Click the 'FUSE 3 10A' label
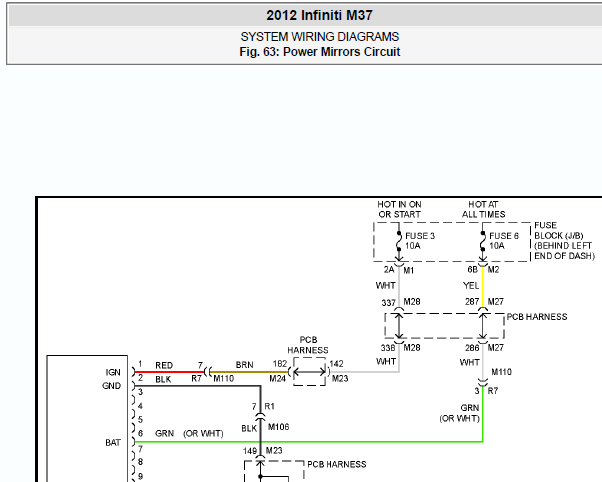This screenshot has width=602, height=482. (420, 241)
